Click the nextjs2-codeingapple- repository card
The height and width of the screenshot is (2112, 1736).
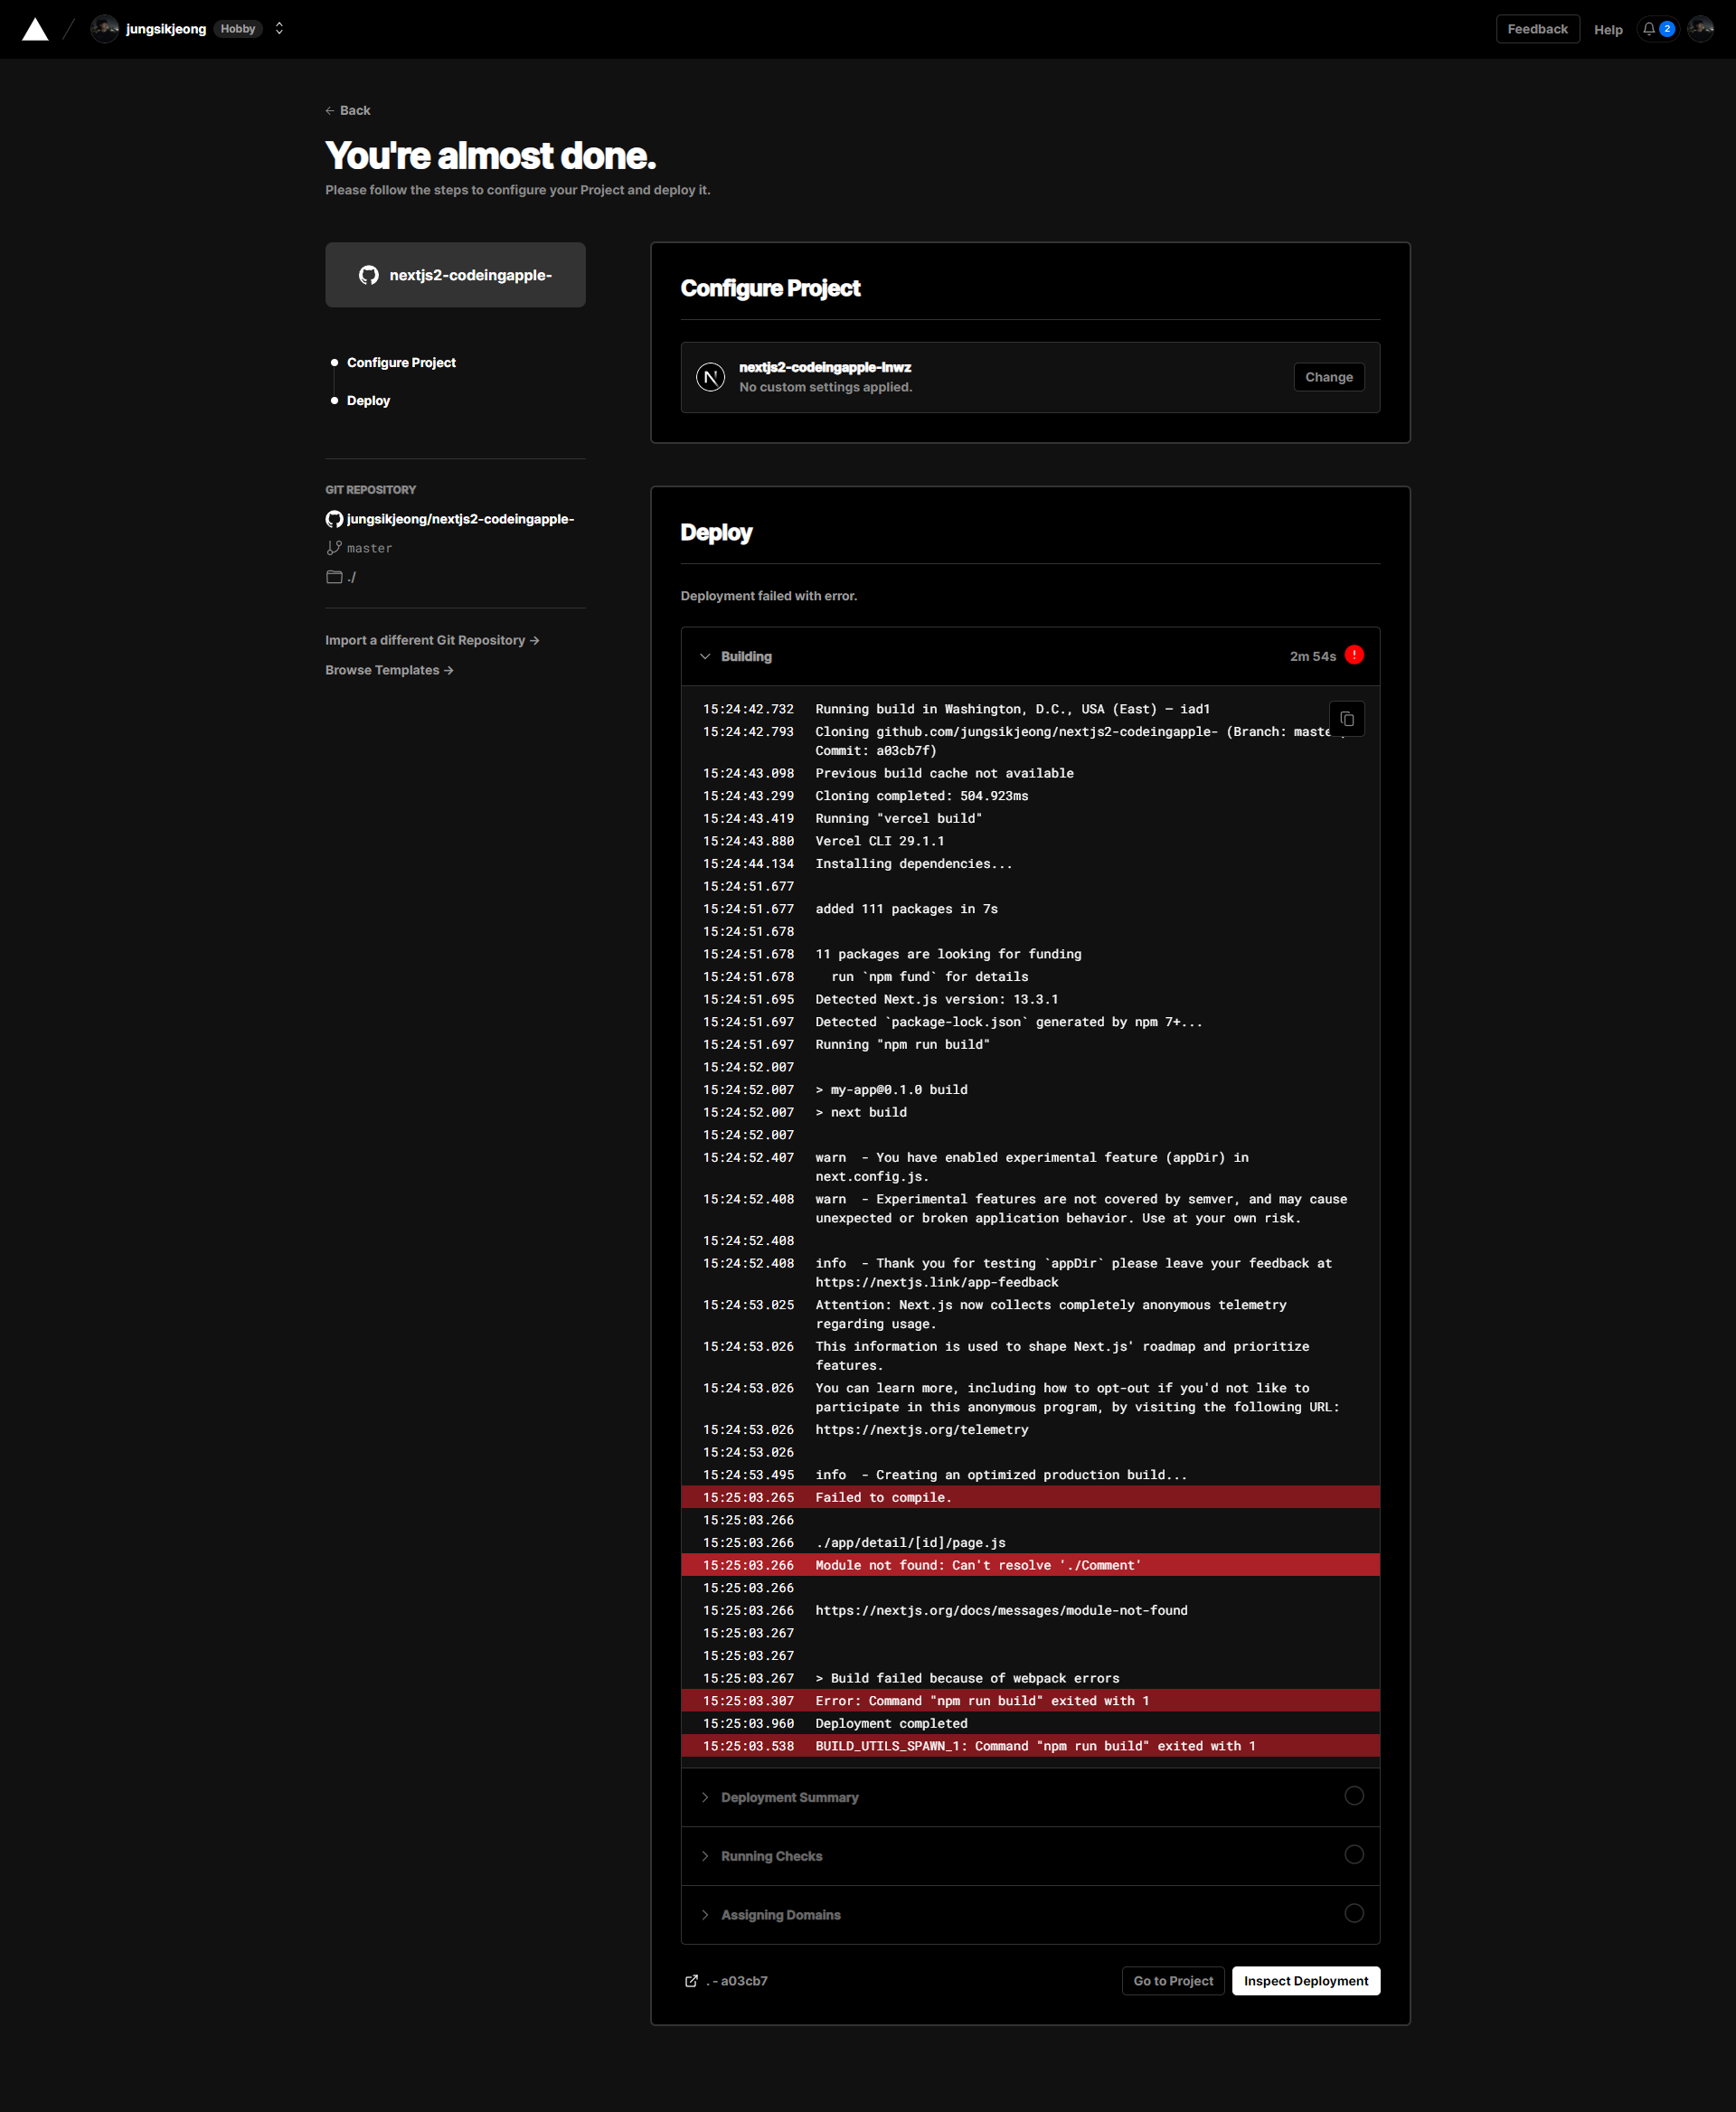455,275
